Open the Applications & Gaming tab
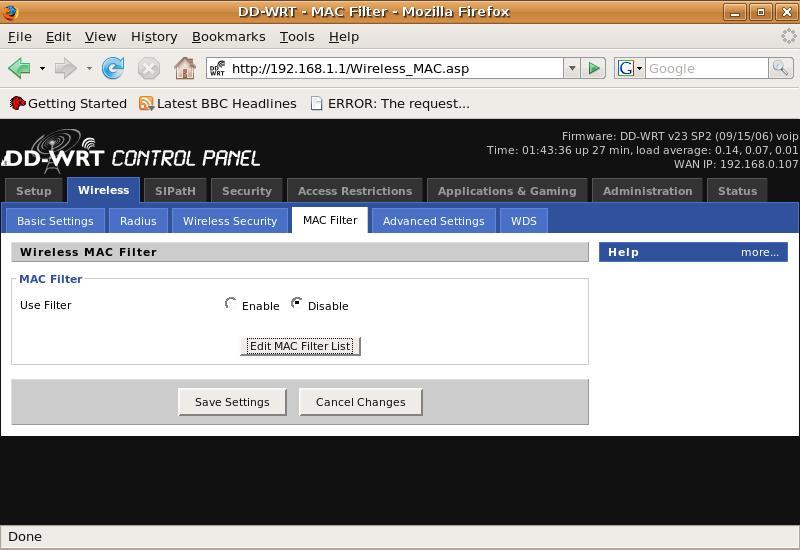Screen dimensions: 800x550 [x=507, y=190]
